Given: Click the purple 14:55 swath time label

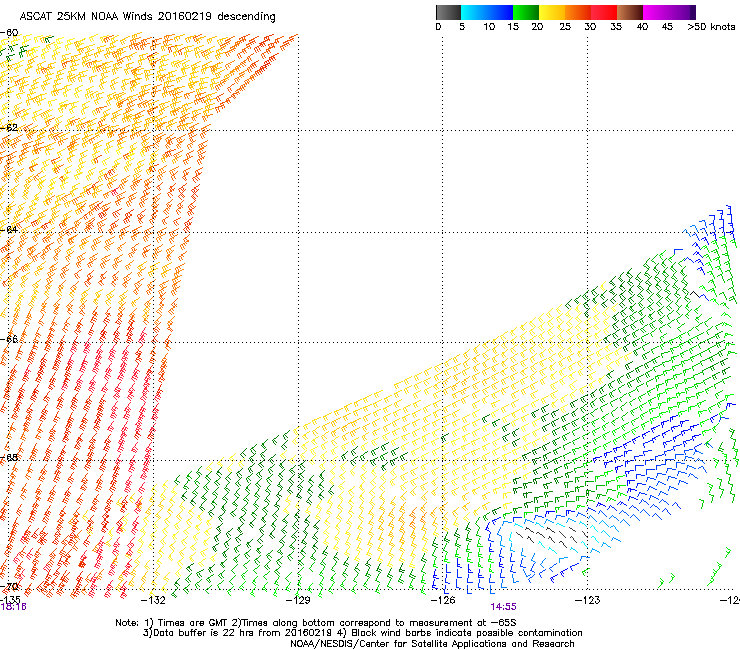Looking at the screenshot, I should pyautogui.click(x=503, y=607).
